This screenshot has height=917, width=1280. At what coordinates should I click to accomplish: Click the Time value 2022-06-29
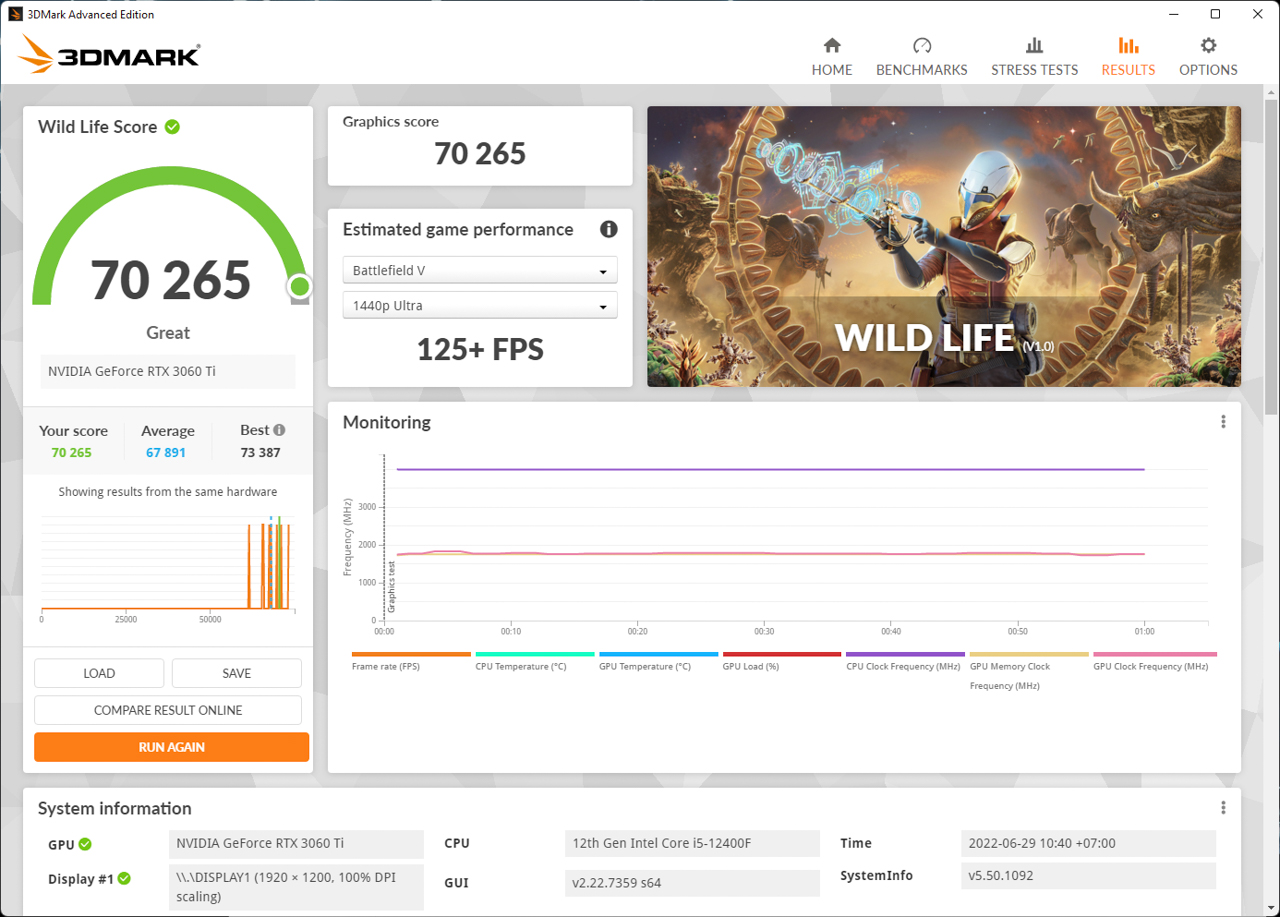(x=1088, y=844)
